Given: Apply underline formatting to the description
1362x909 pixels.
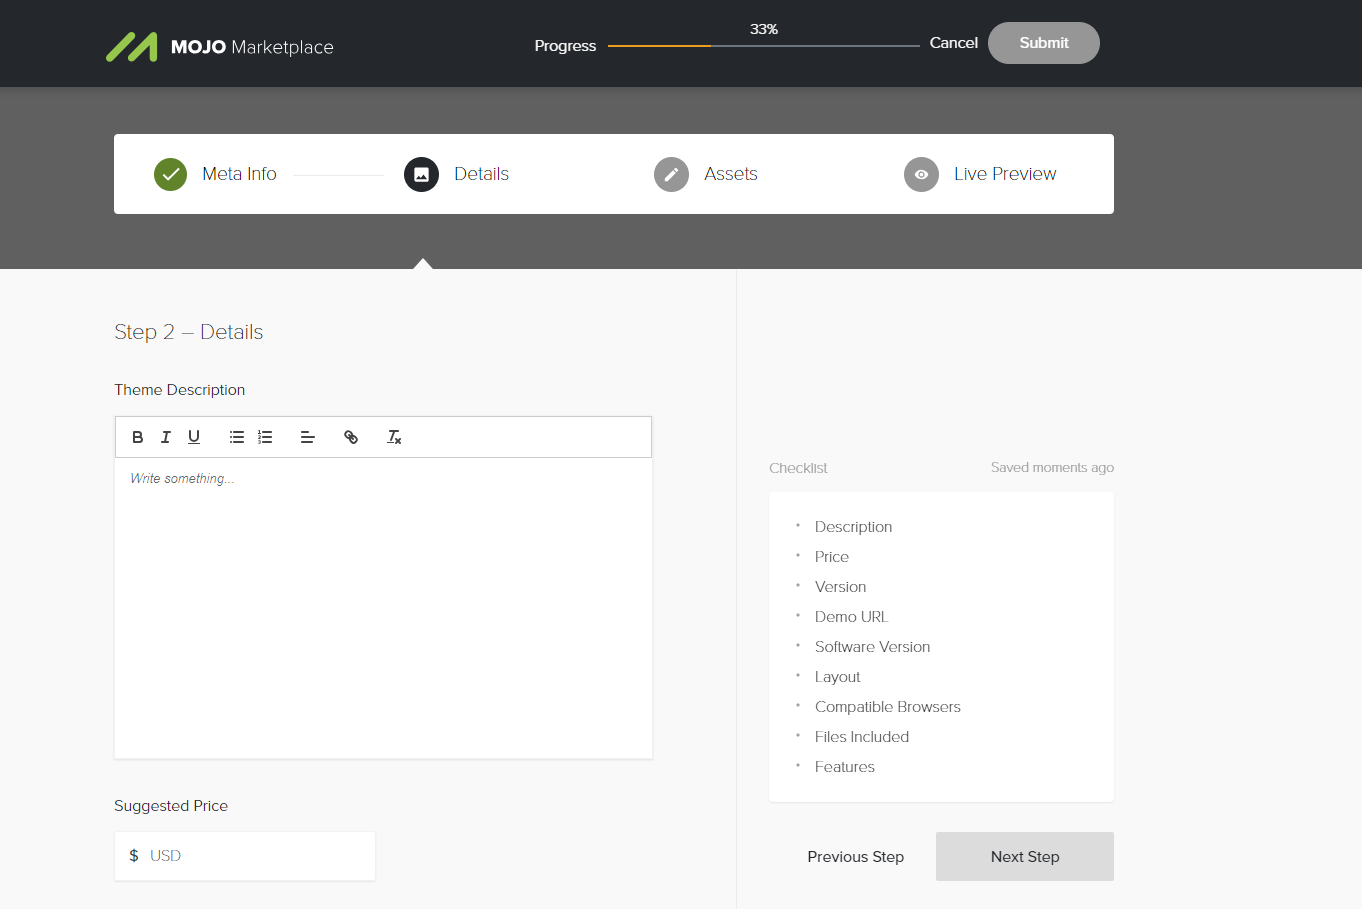Looking at the screenshot, I should [x=193, y=436].
